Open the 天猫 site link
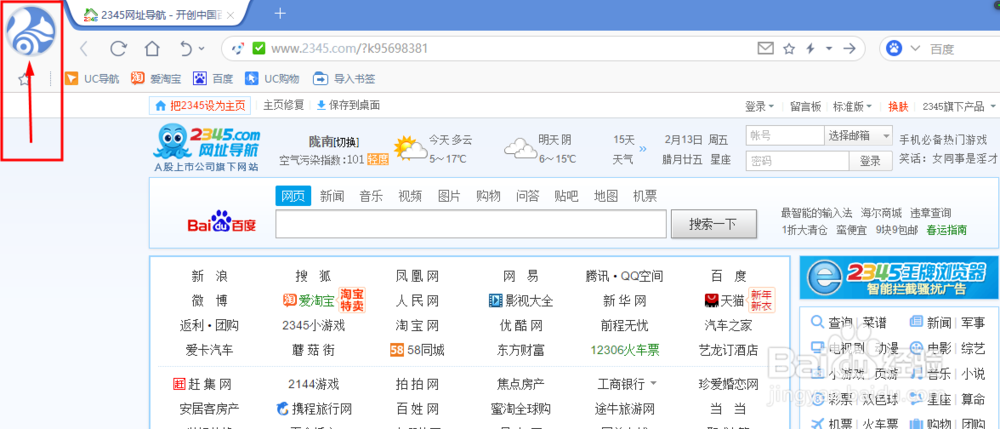The height and width of the screenshot is (429, 1000). (724, 300)
